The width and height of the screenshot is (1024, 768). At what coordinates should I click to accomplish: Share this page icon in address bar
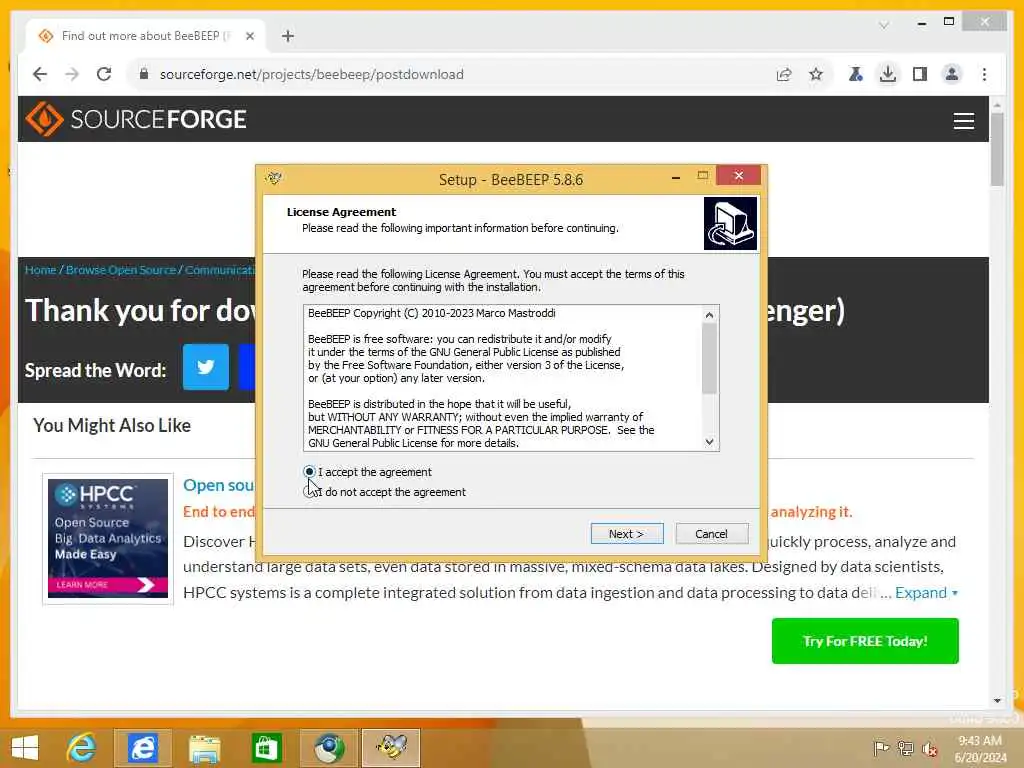pyautogui.click(x=784, y=74)
